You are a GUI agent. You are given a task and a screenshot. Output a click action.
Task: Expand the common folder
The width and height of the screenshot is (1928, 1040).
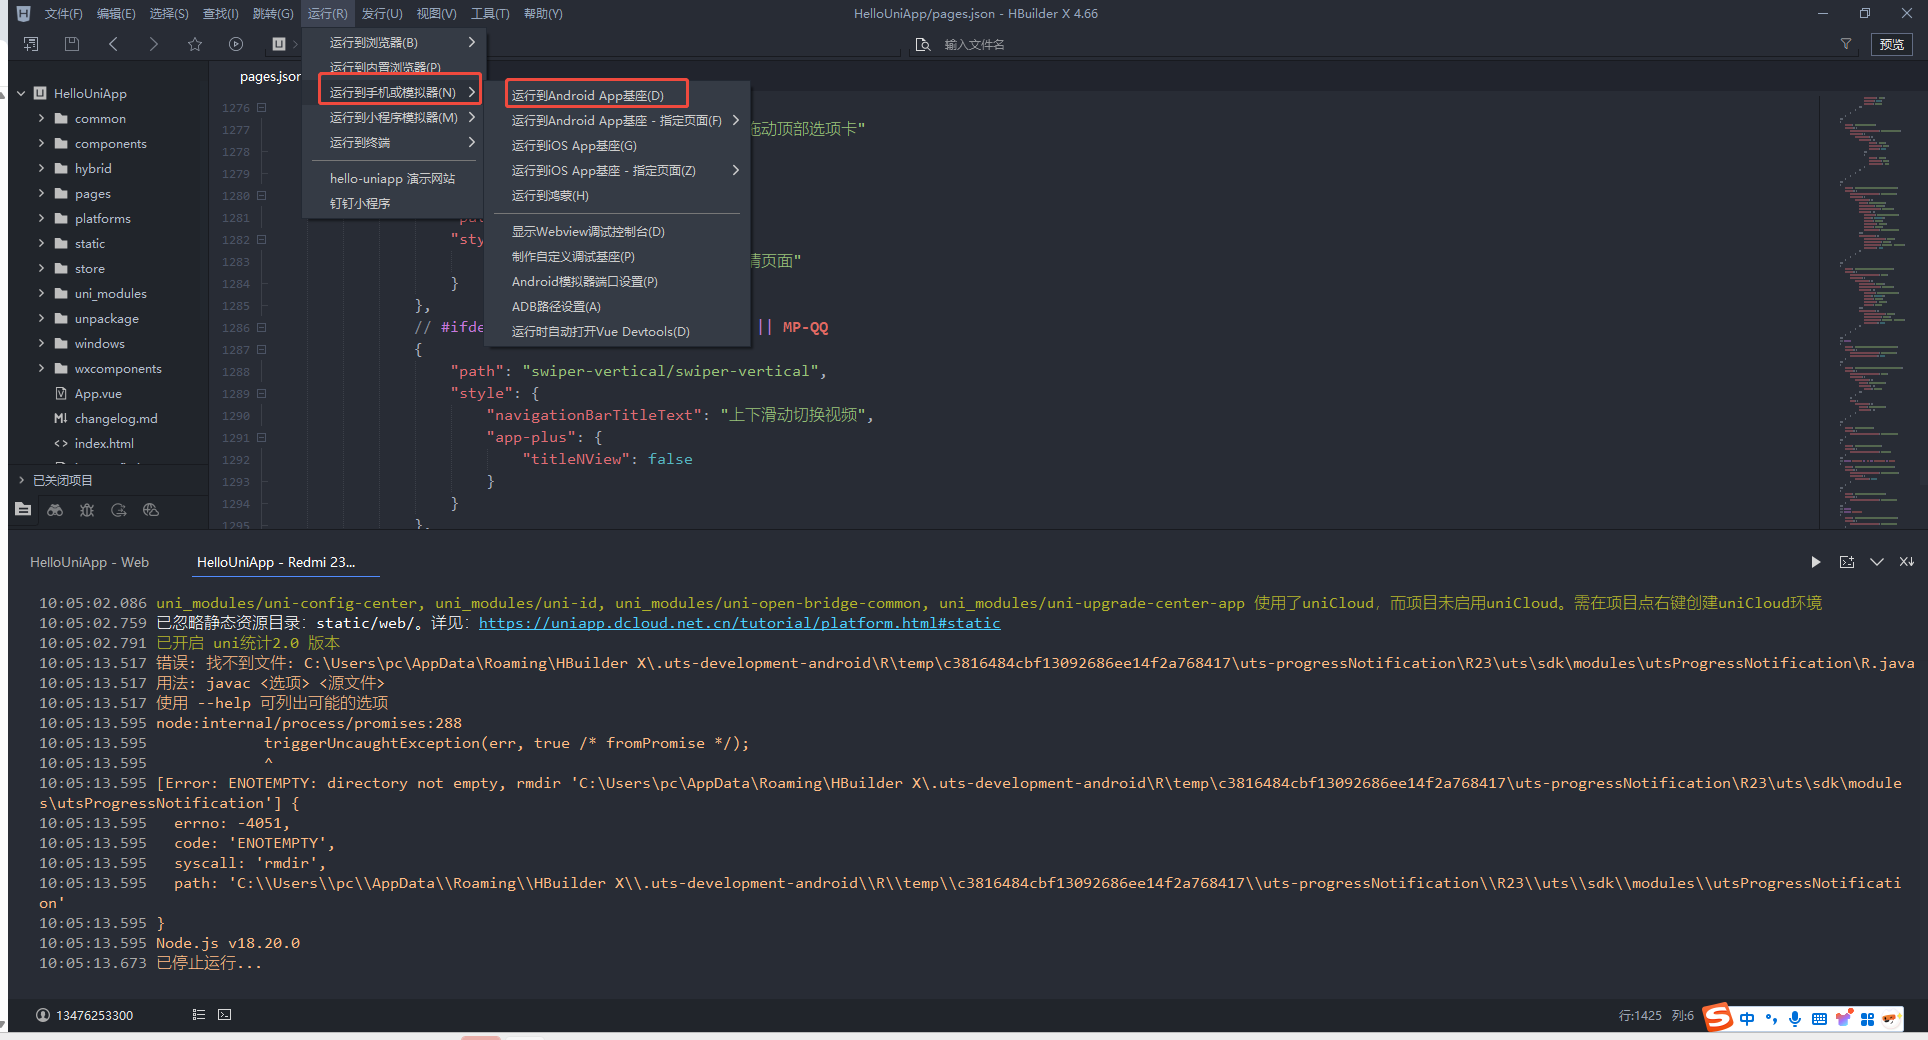pos(41,118)
